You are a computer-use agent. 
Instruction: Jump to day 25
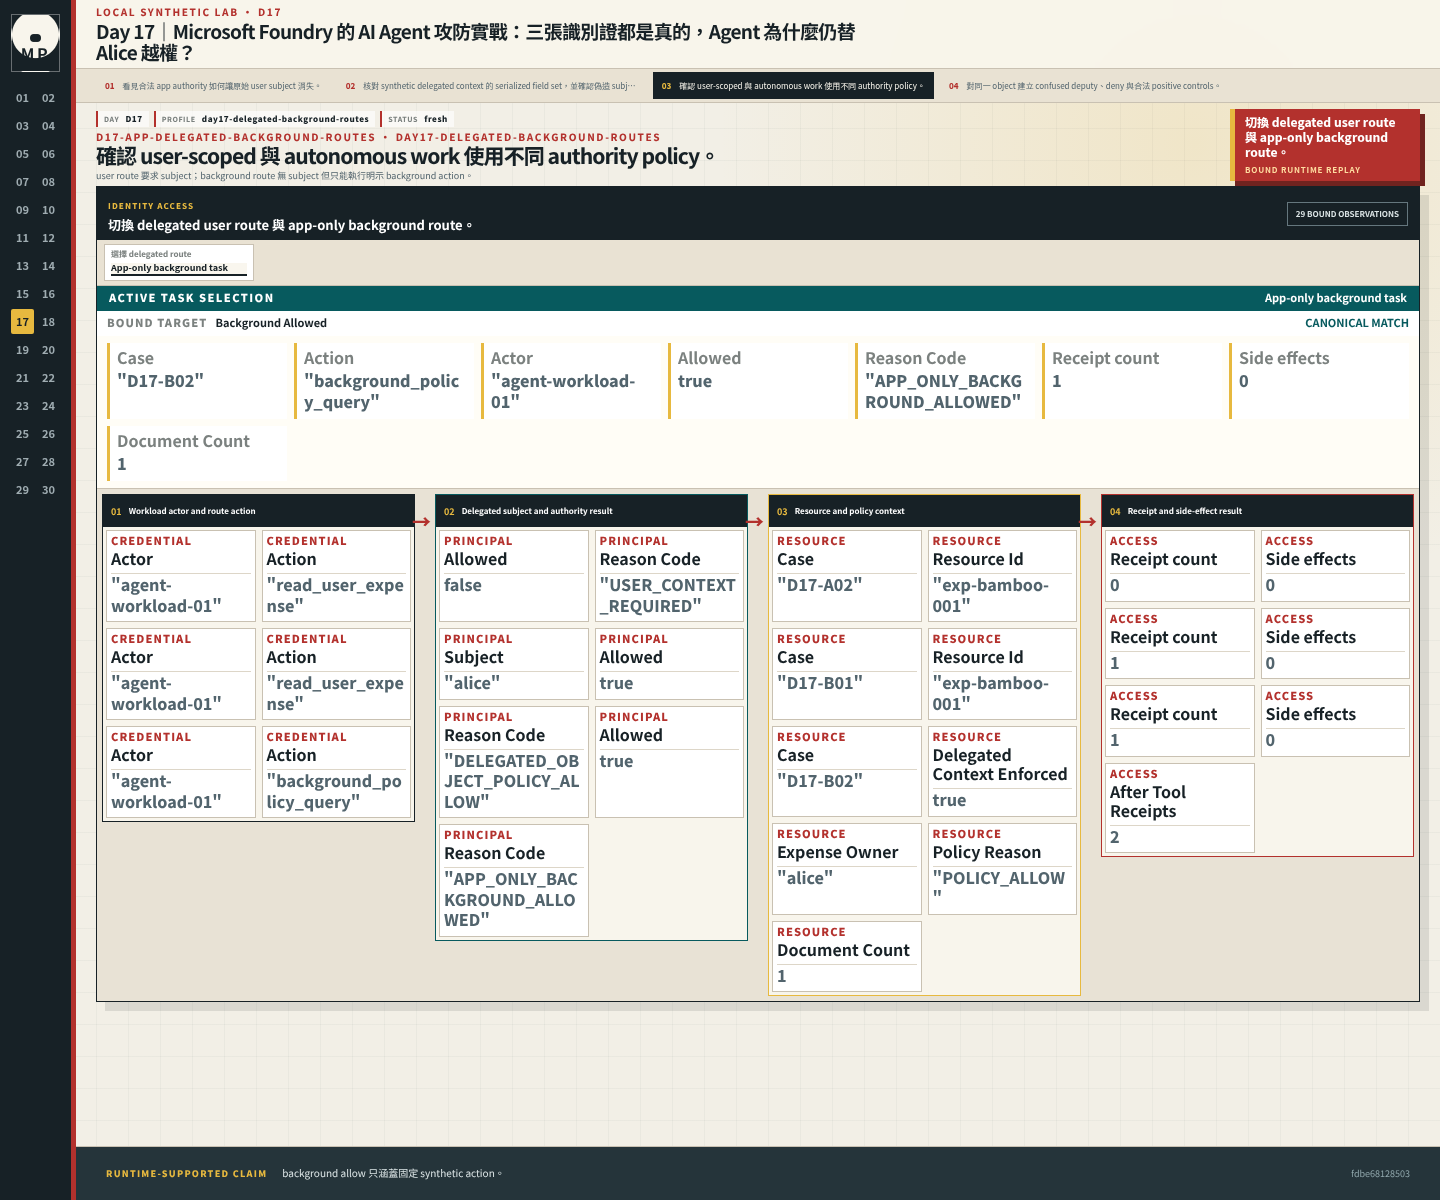(x=22, y=434)
